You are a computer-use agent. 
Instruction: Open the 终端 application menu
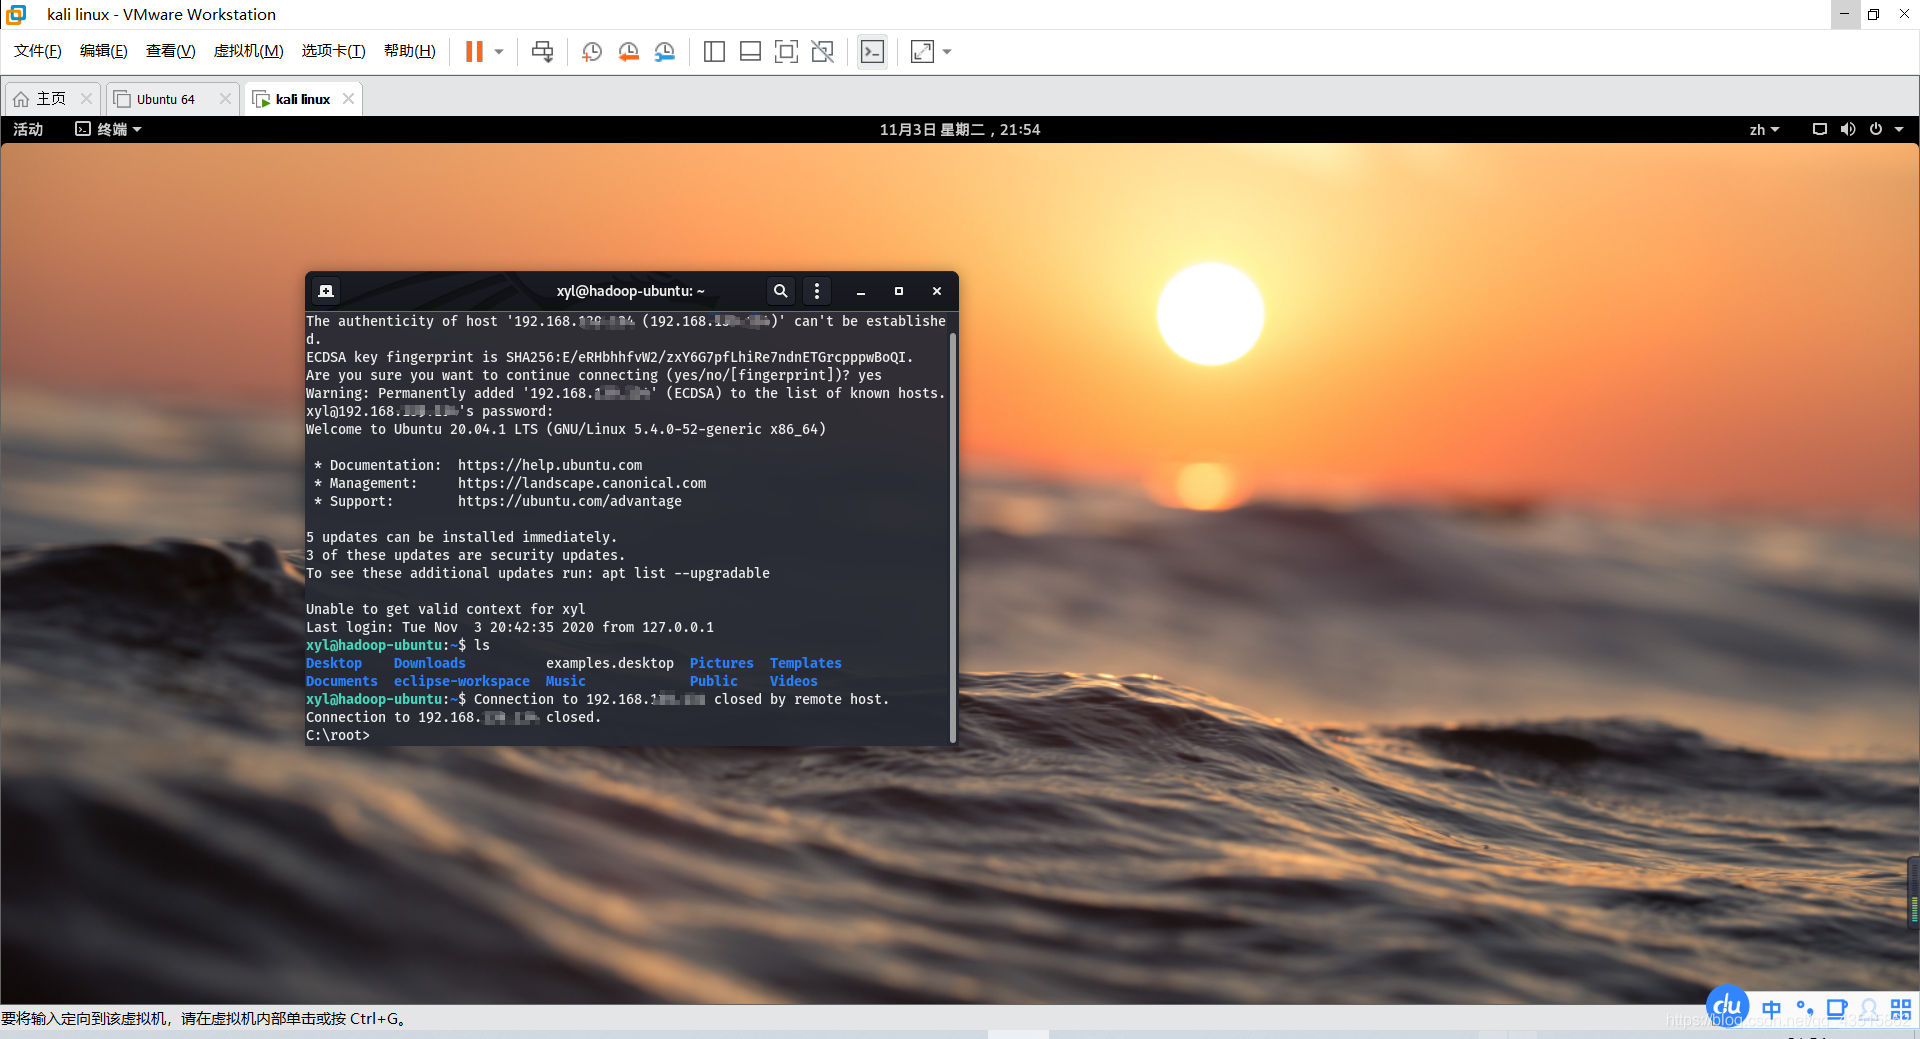[109, 130]
